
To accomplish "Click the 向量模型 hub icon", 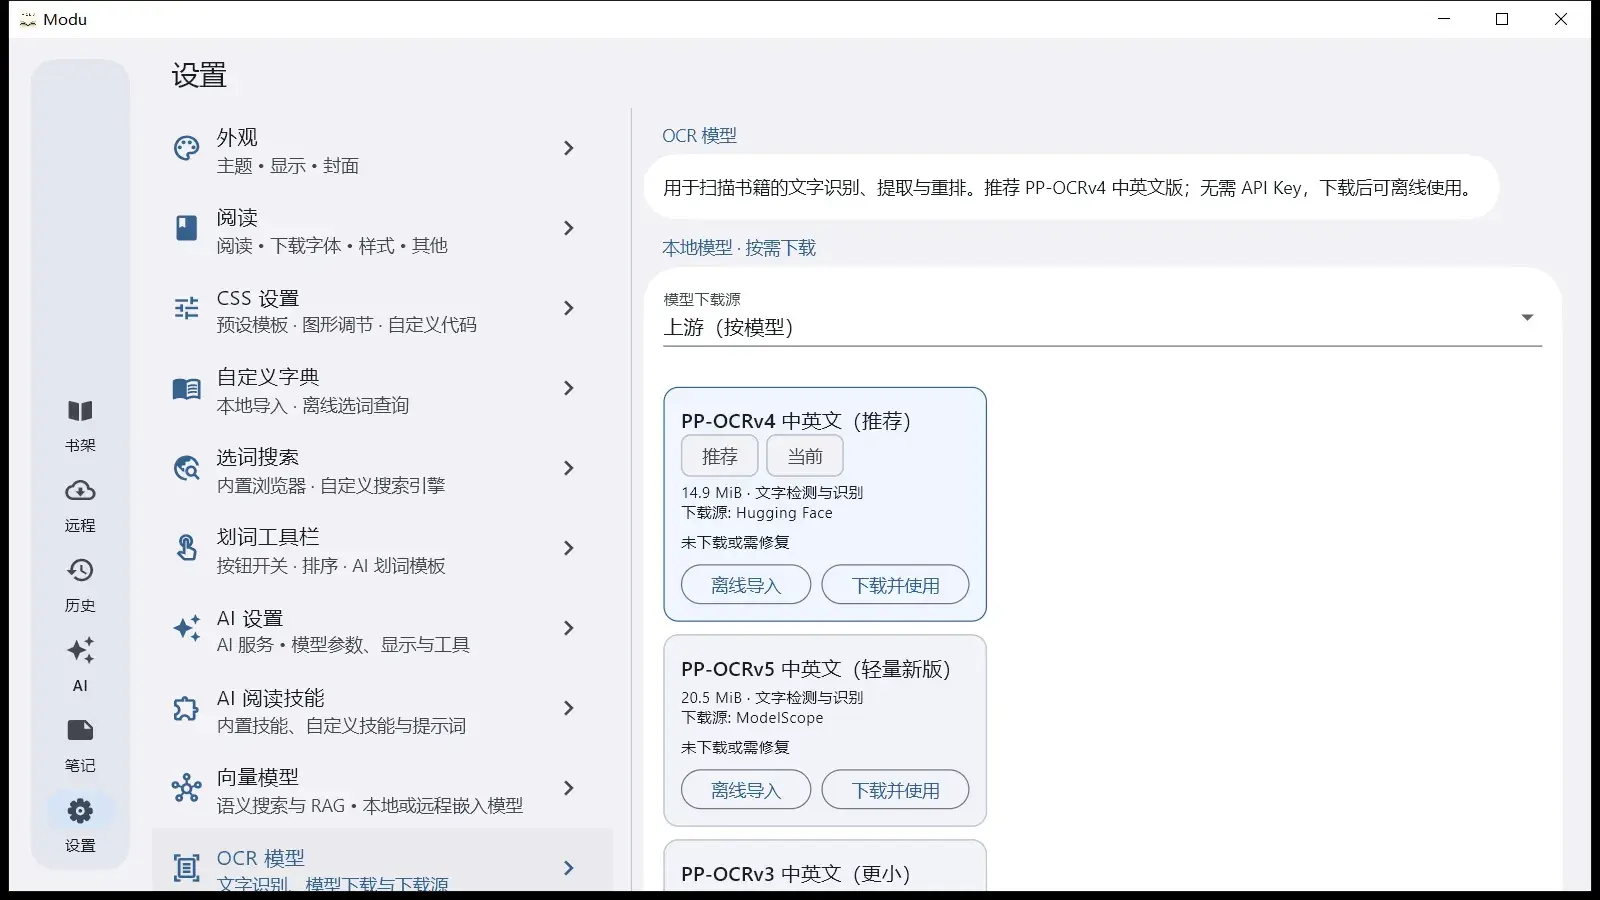I will pos(186,788).
